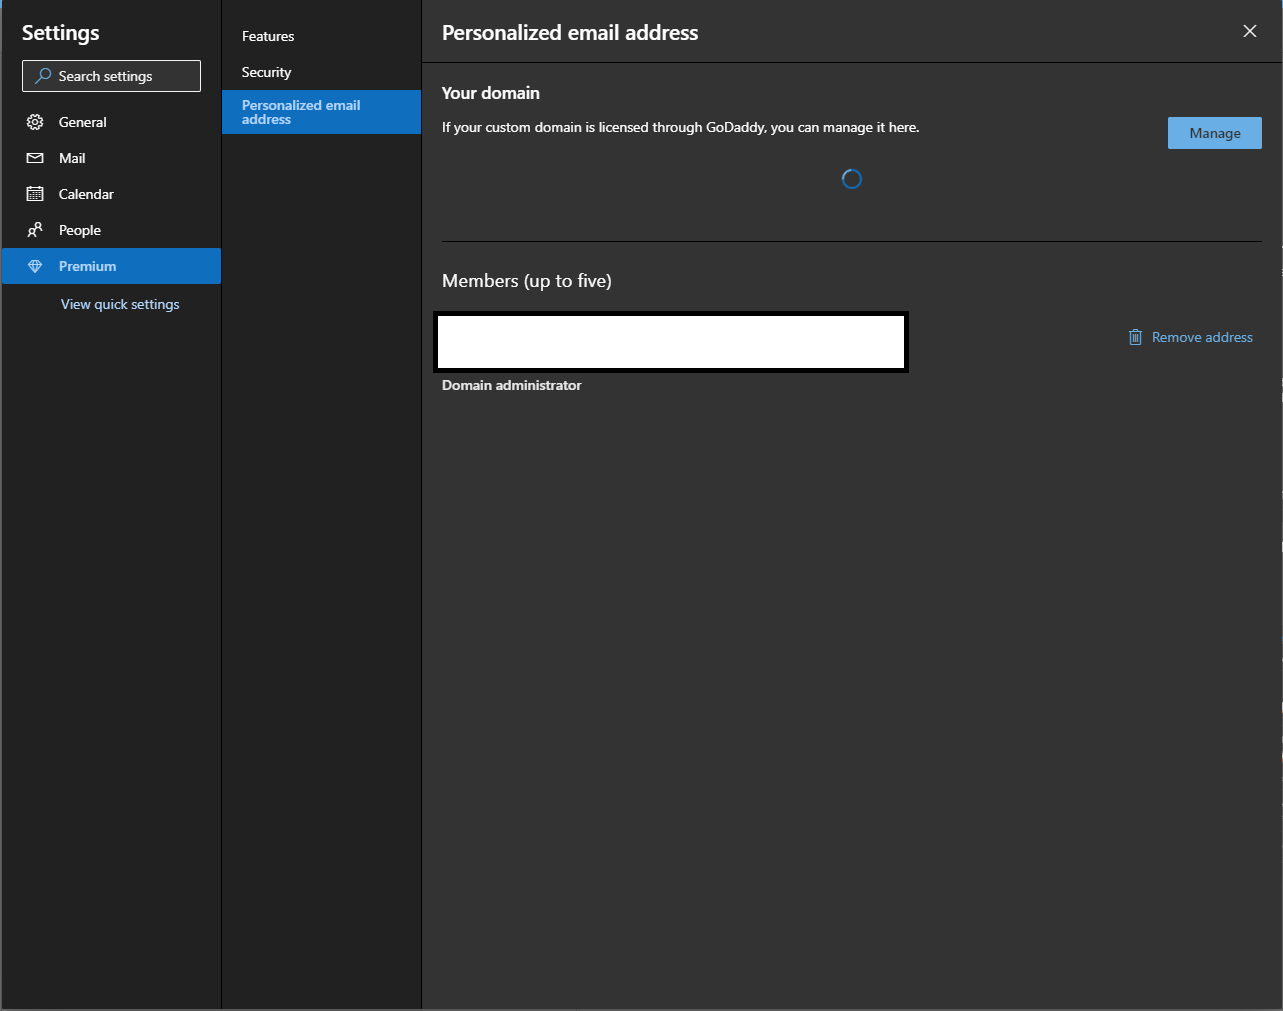Click the Premium diamond icon
This screenshot has height=1011, width=1283.
pos(35,266)
